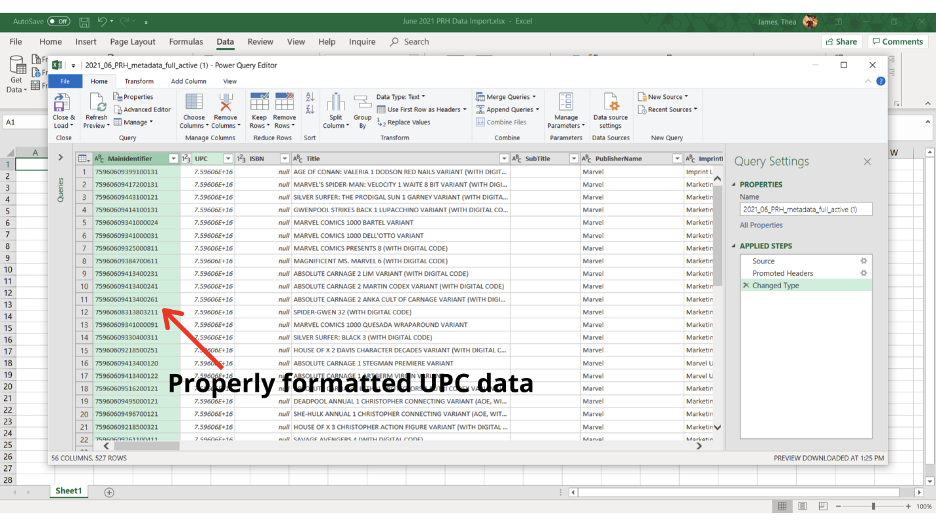
Task: Undo using Excel title bar icon
Action: pos(102,21)
